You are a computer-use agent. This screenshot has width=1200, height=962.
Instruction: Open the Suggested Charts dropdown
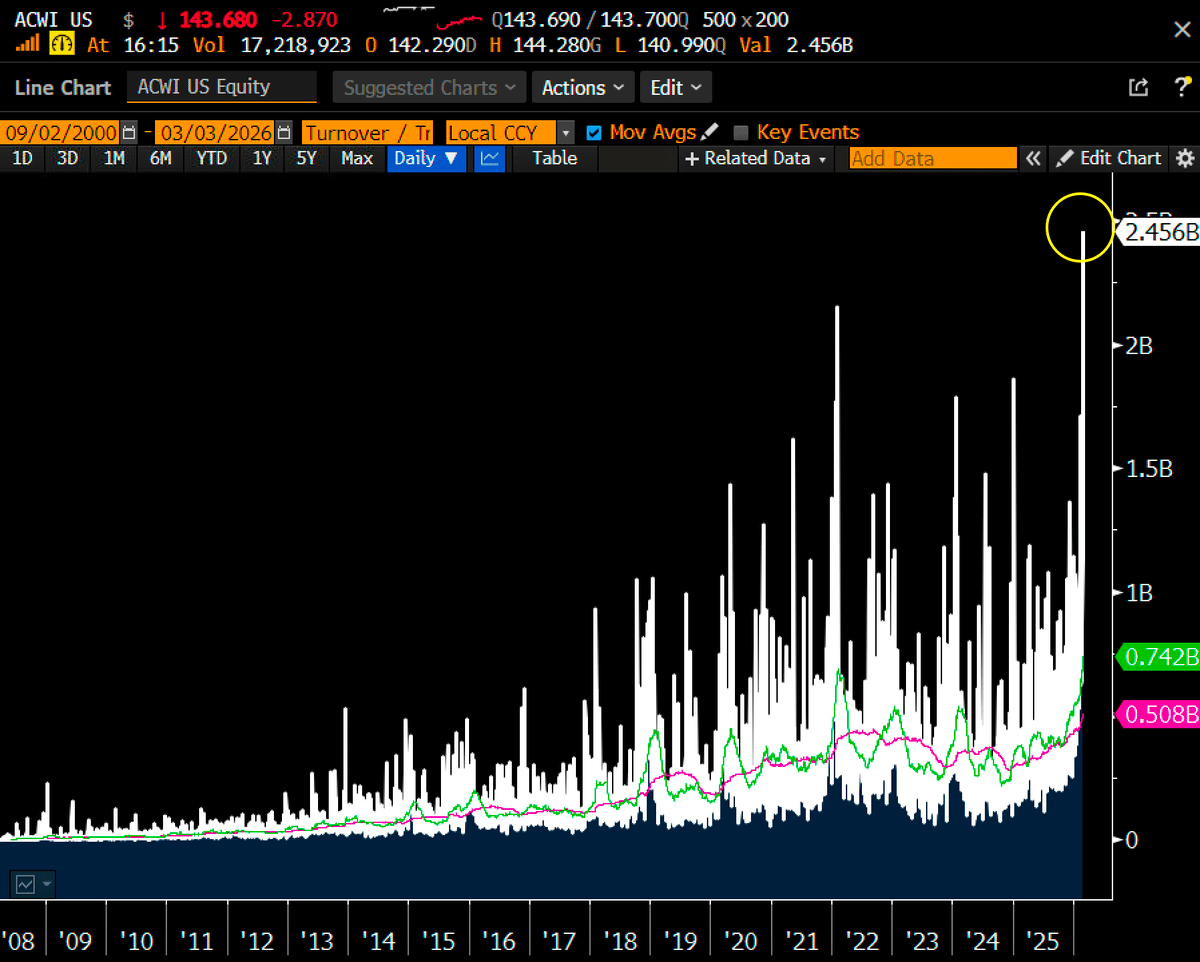(x=428, y=87)
